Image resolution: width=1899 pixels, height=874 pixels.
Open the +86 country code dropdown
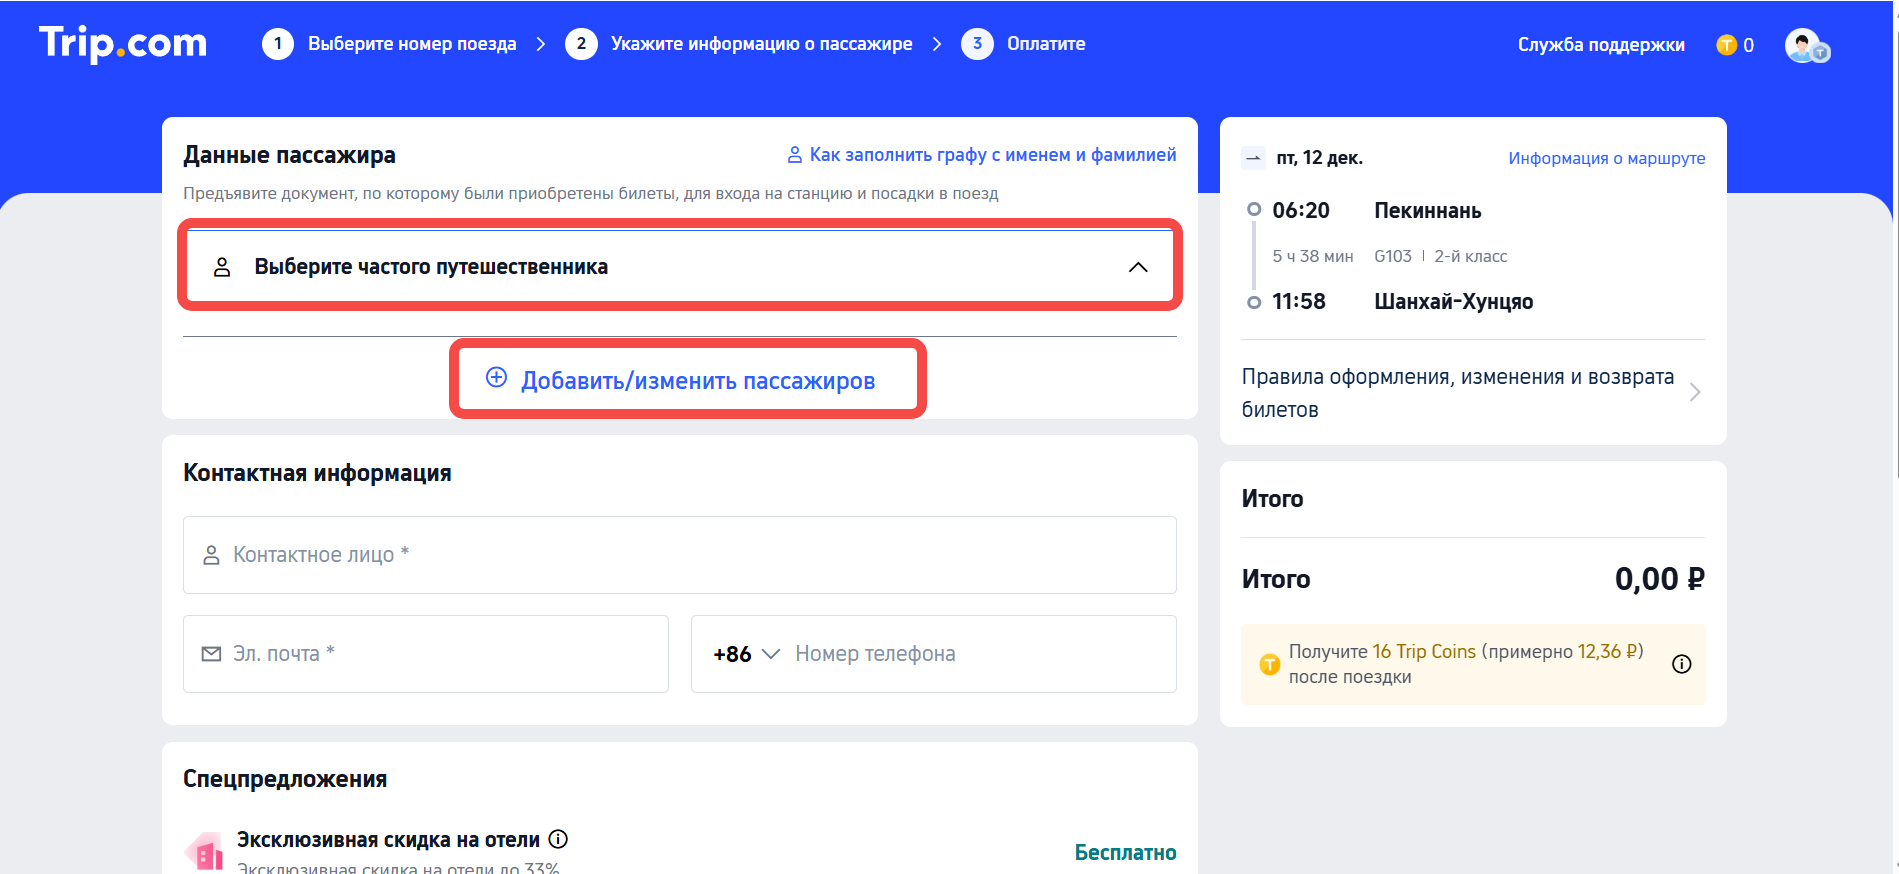tap(746, 654)
